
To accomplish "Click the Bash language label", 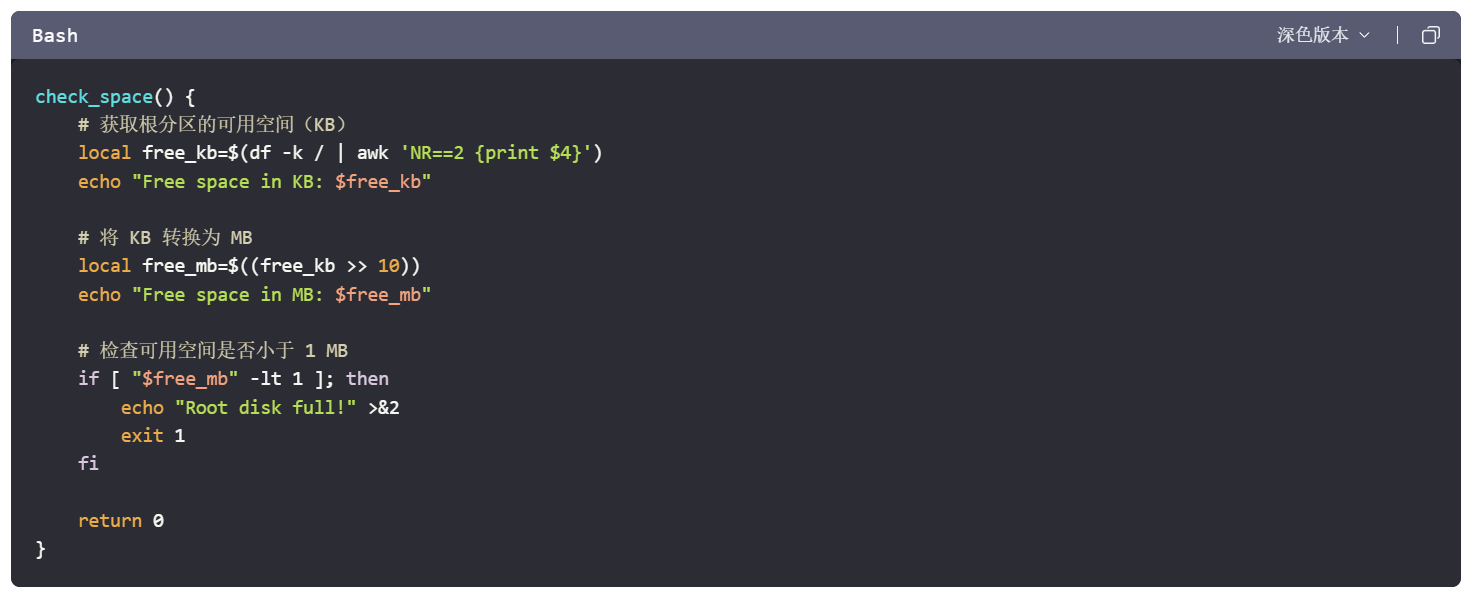I will point(55,36).
